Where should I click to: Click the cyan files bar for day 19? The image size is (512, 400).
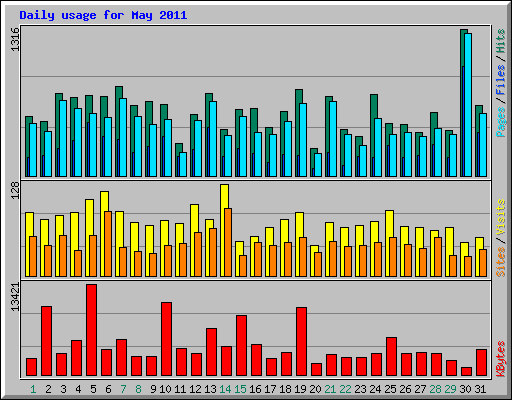(x=303, y=140)
